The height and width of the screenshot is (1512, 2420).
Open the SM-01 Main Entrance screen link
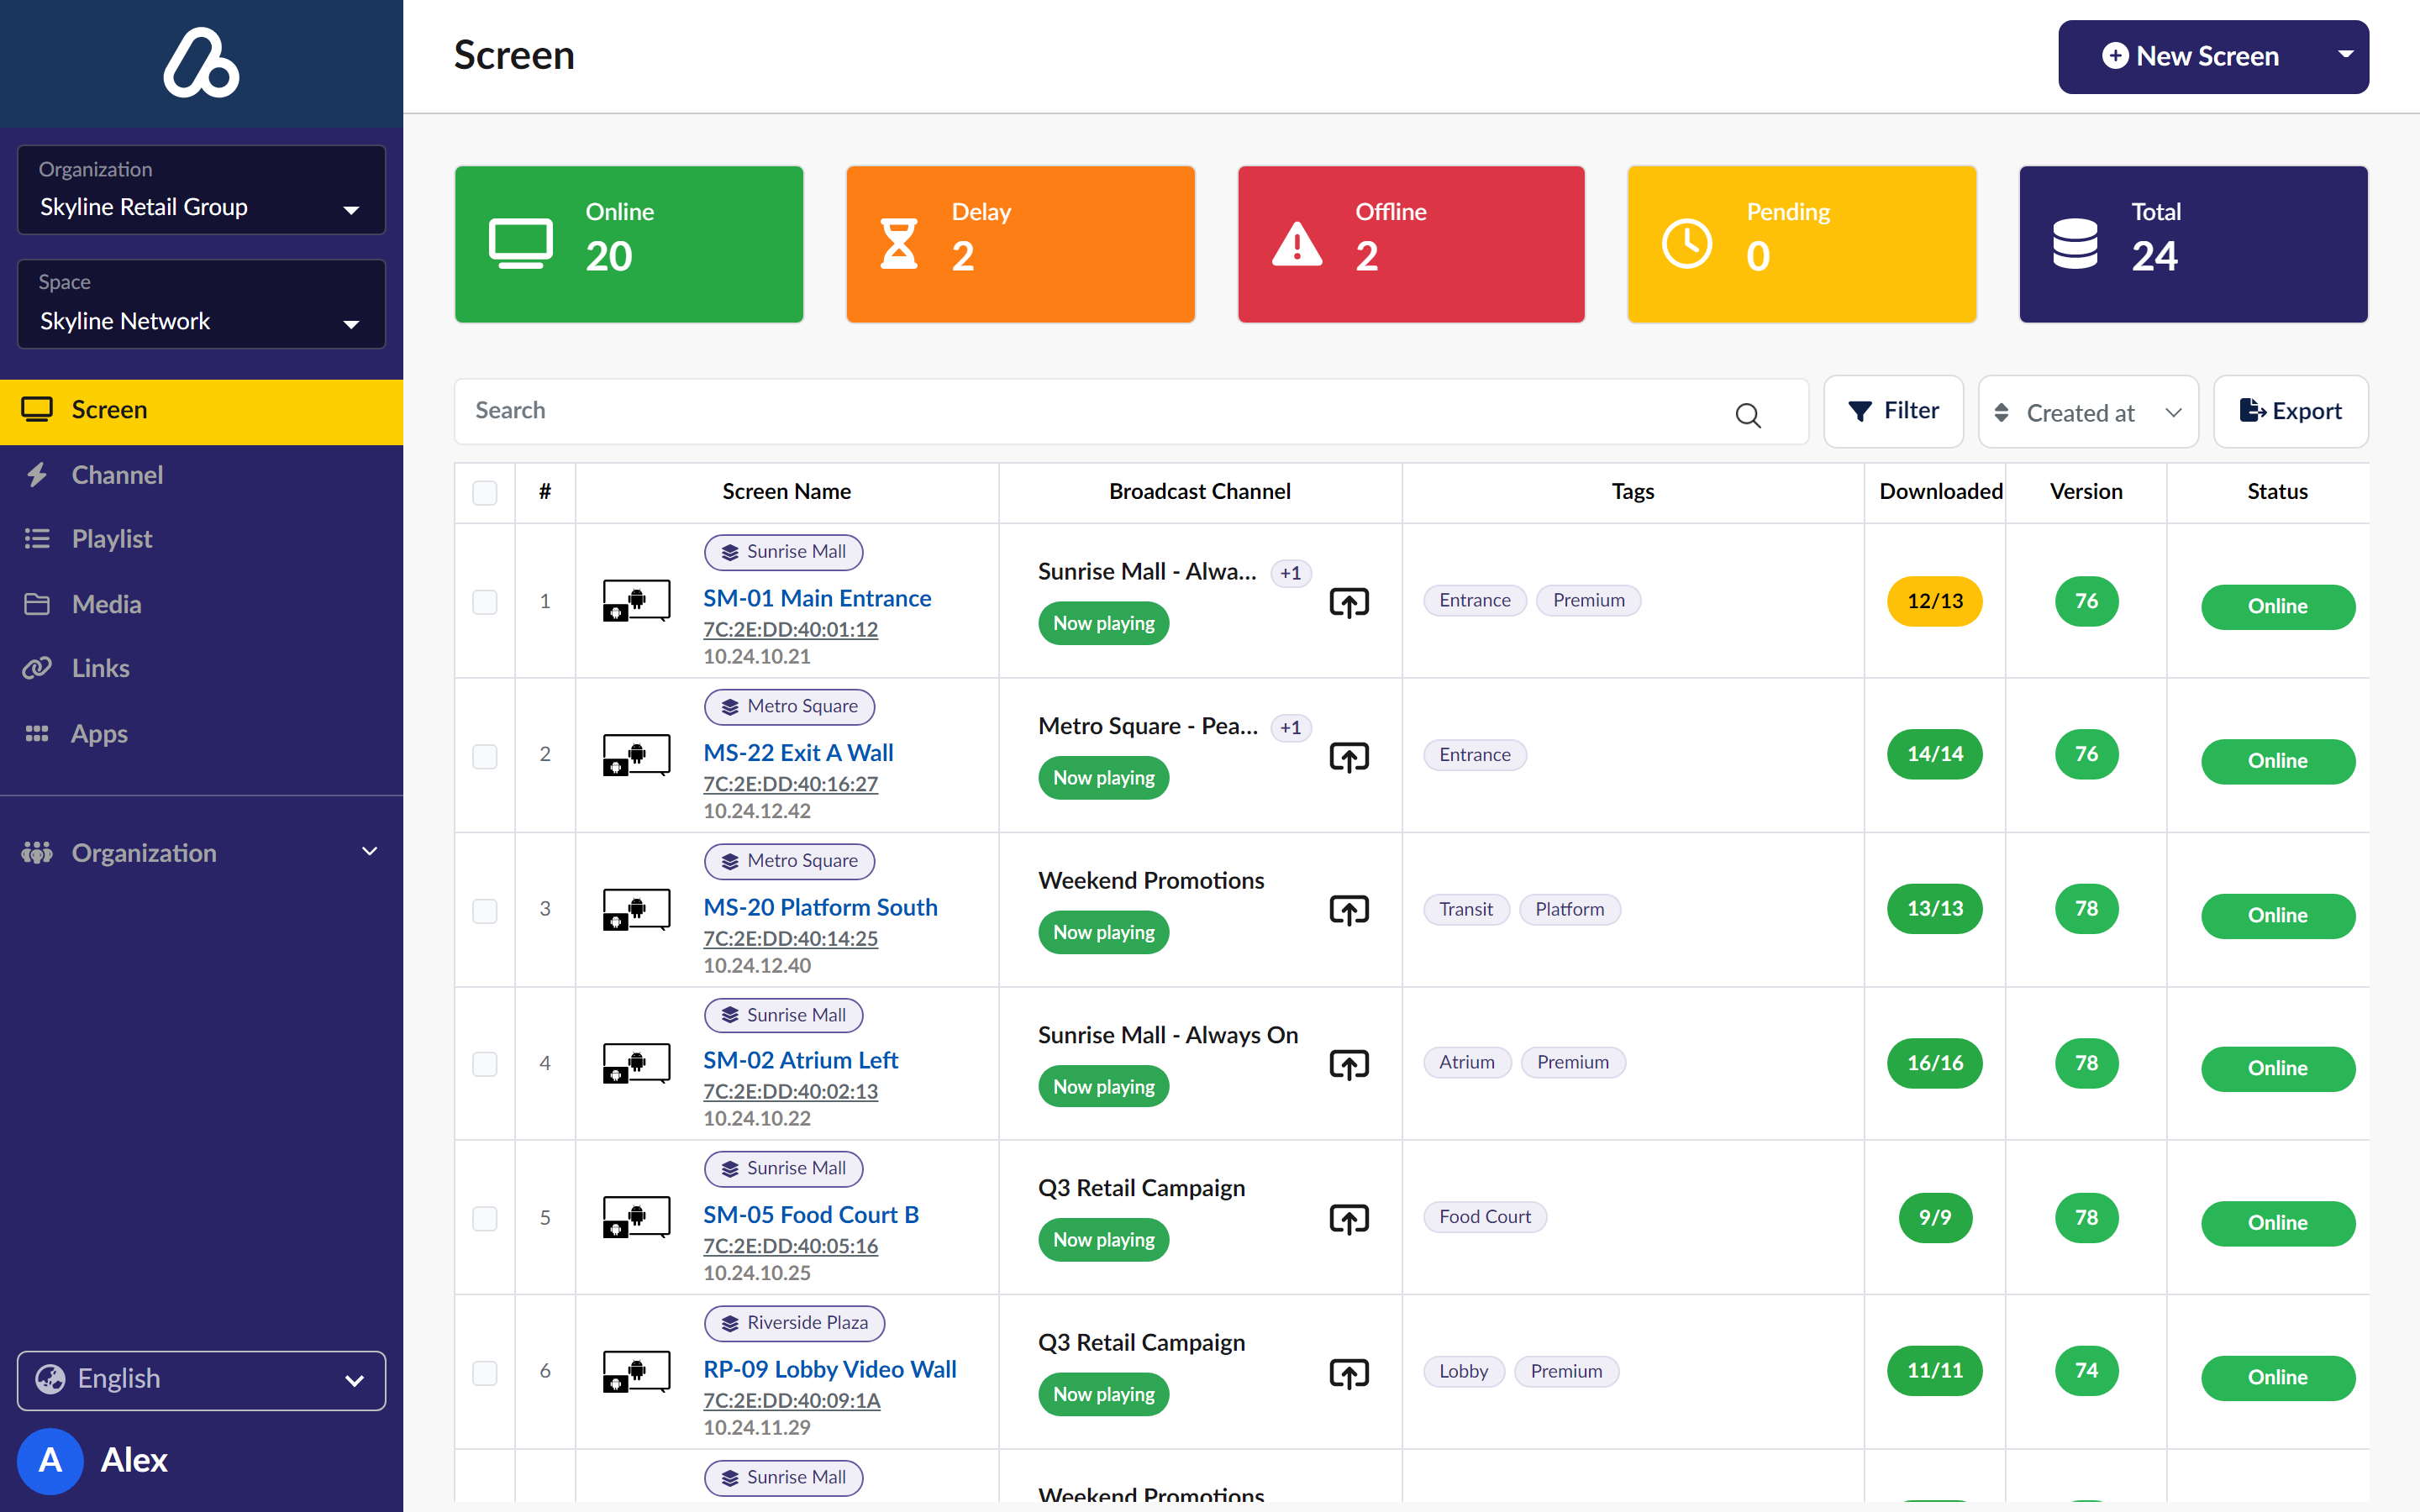[817, 598]
